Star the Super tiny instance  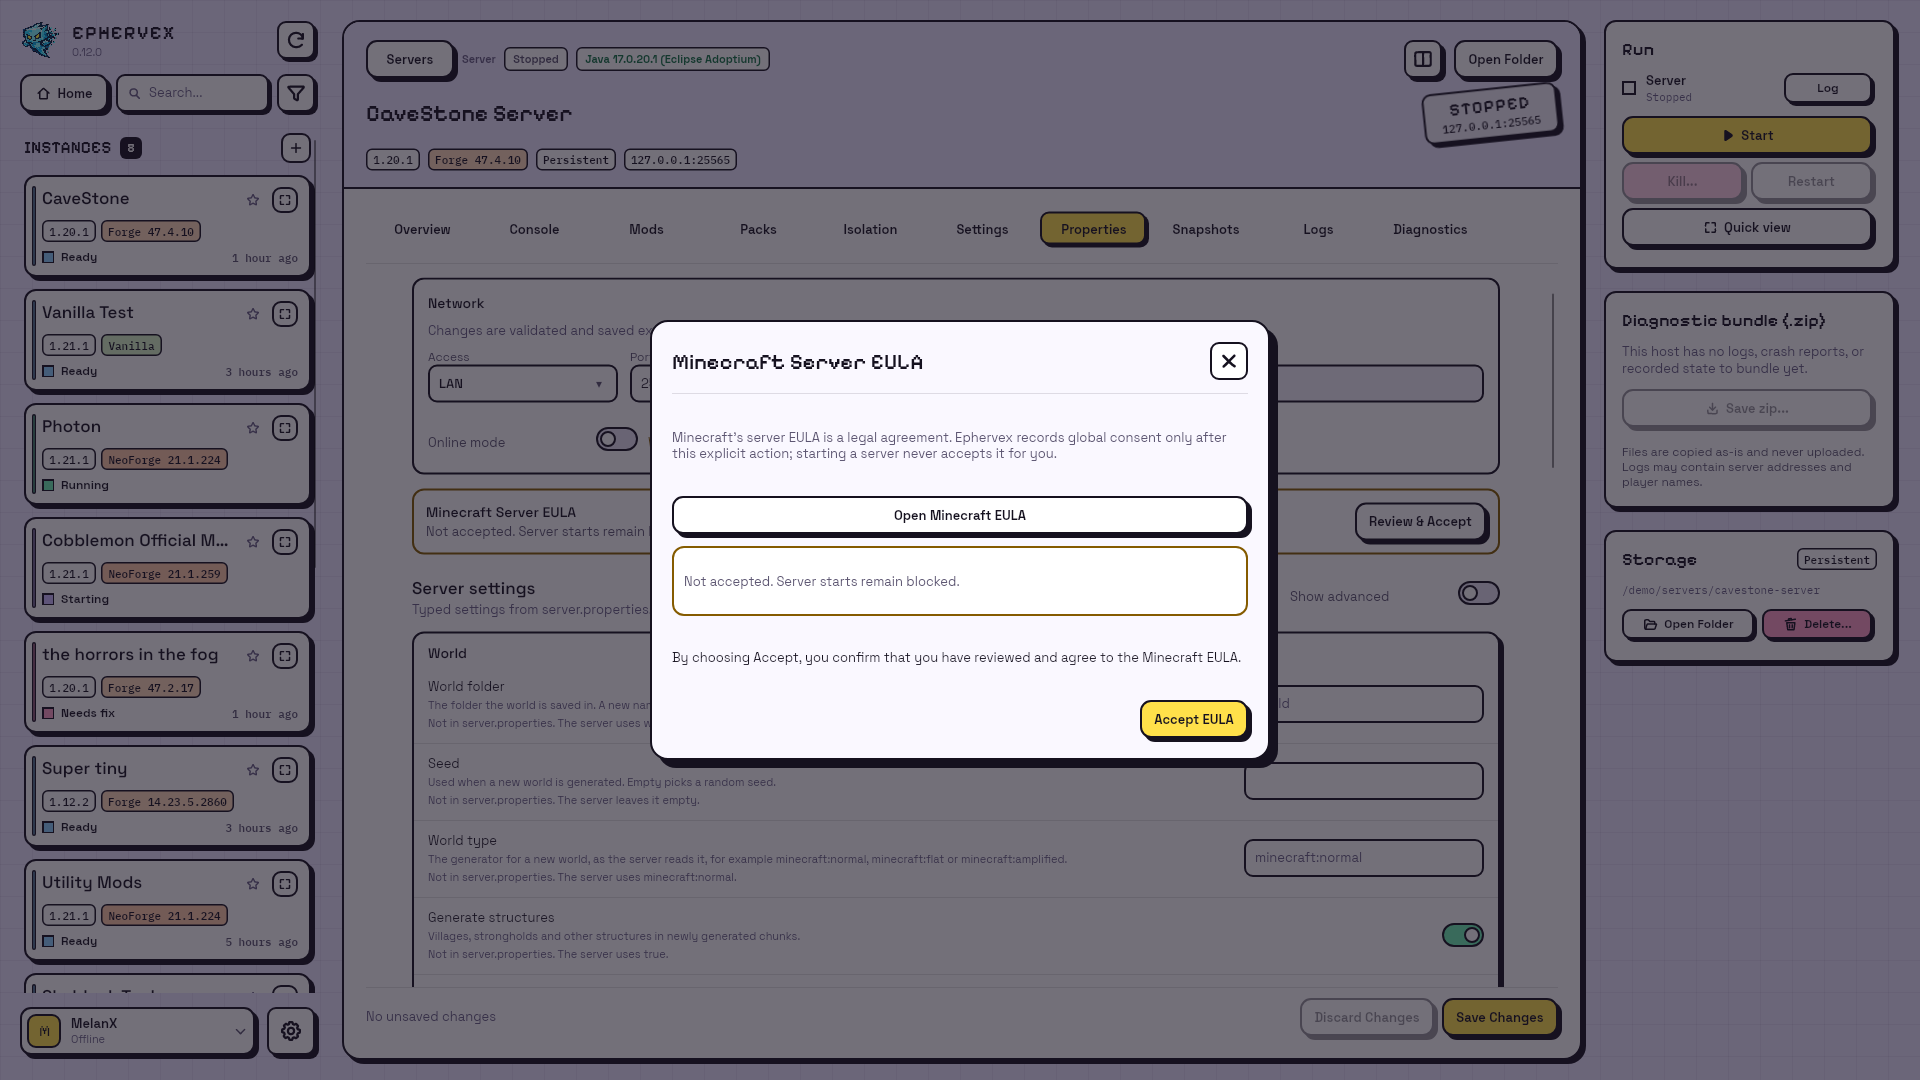coord(253,770)
